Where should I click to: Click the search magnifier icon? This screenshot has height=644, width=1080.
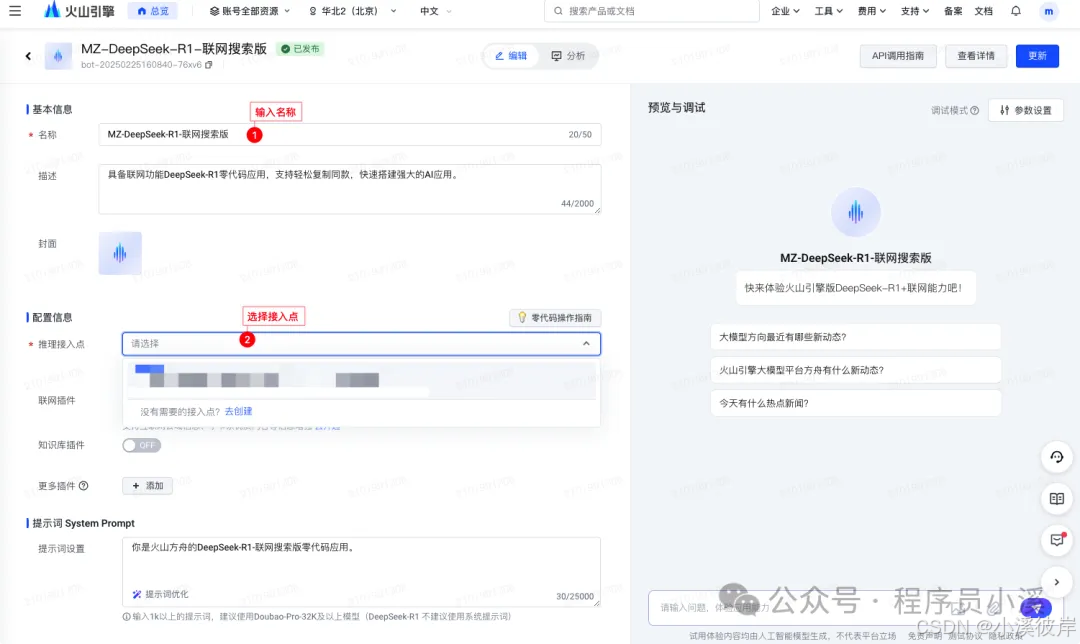558,11
